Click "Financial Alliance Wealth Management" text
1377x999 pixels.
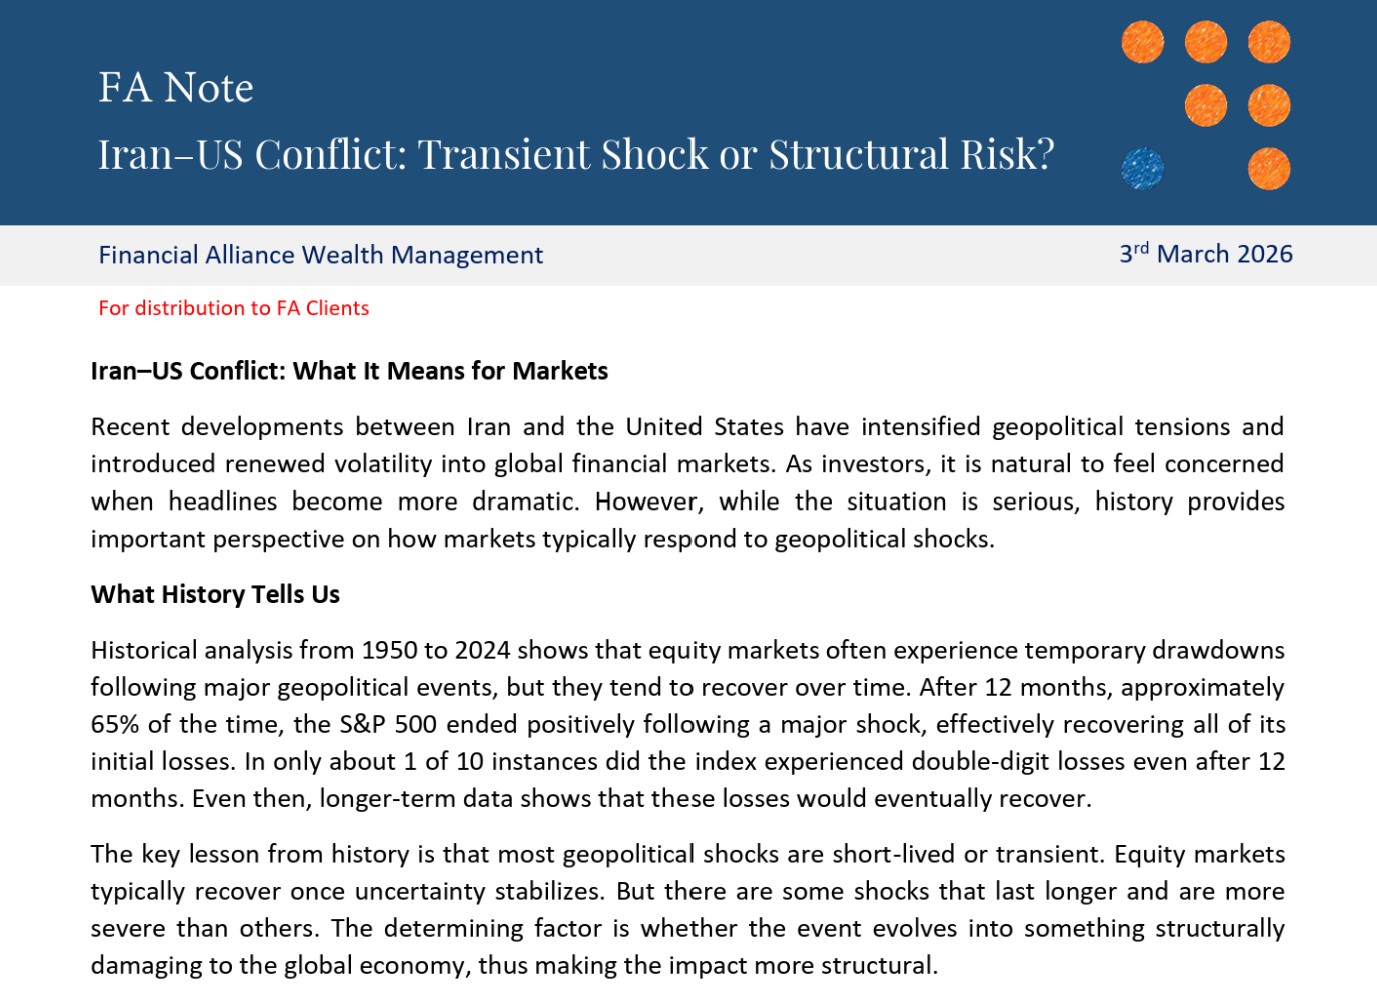(320, 255)
